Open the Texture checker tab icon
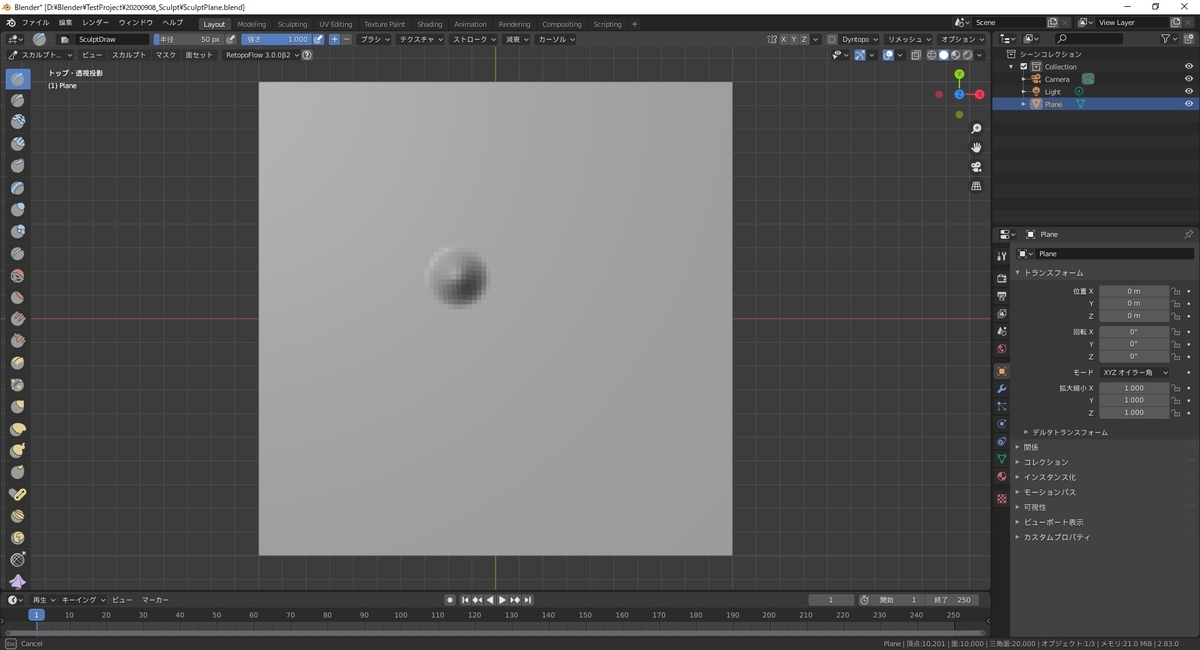This screenshot has width=1200, height=650. pyautogui.click(x=1002, y=498)
